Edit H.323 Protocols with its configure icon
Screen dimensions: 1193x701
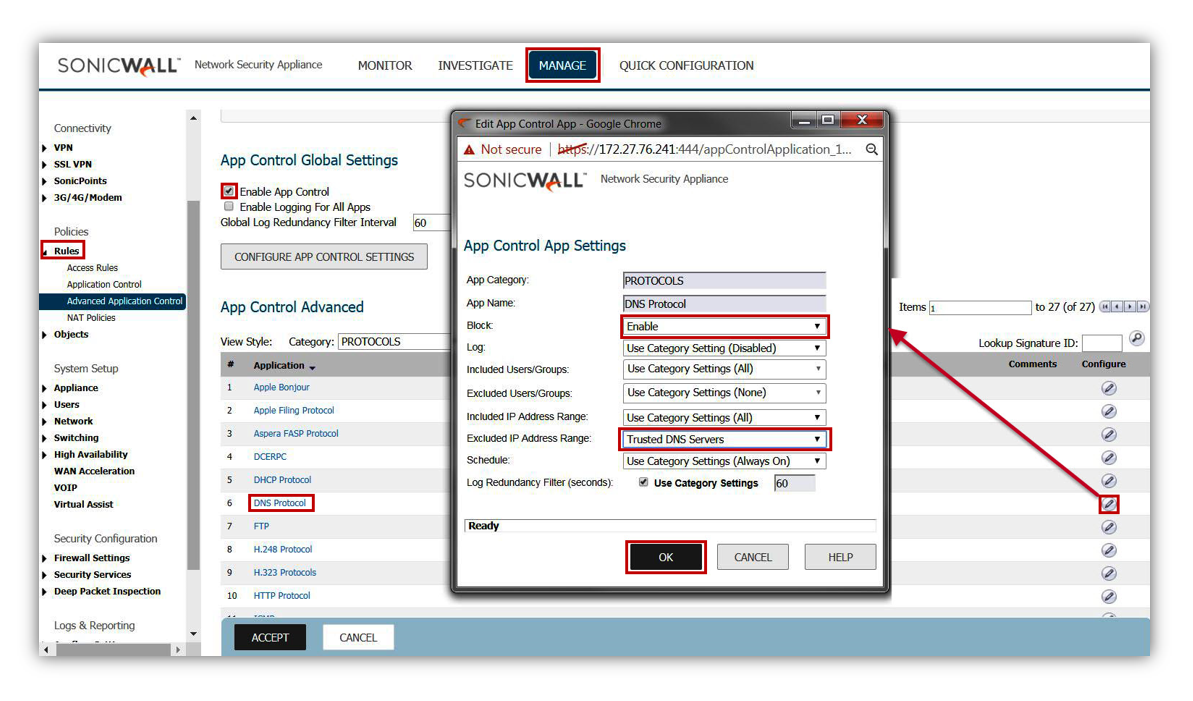(x=1109, y=573)
